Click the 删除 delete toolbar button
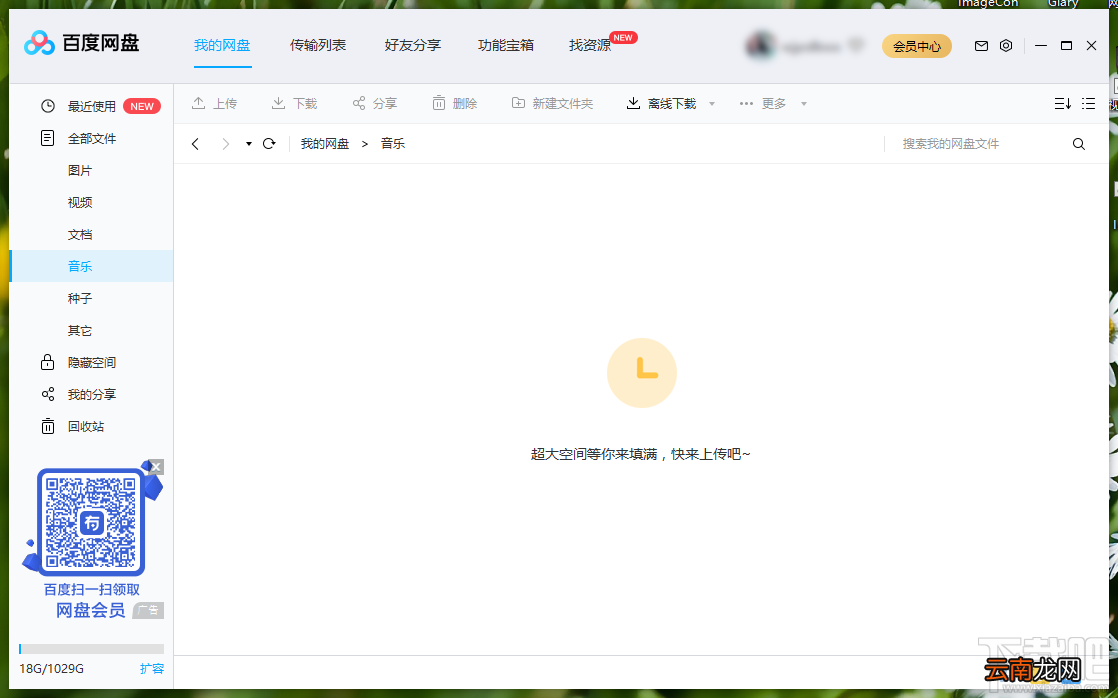1118x698 pixels. point(455,103)
